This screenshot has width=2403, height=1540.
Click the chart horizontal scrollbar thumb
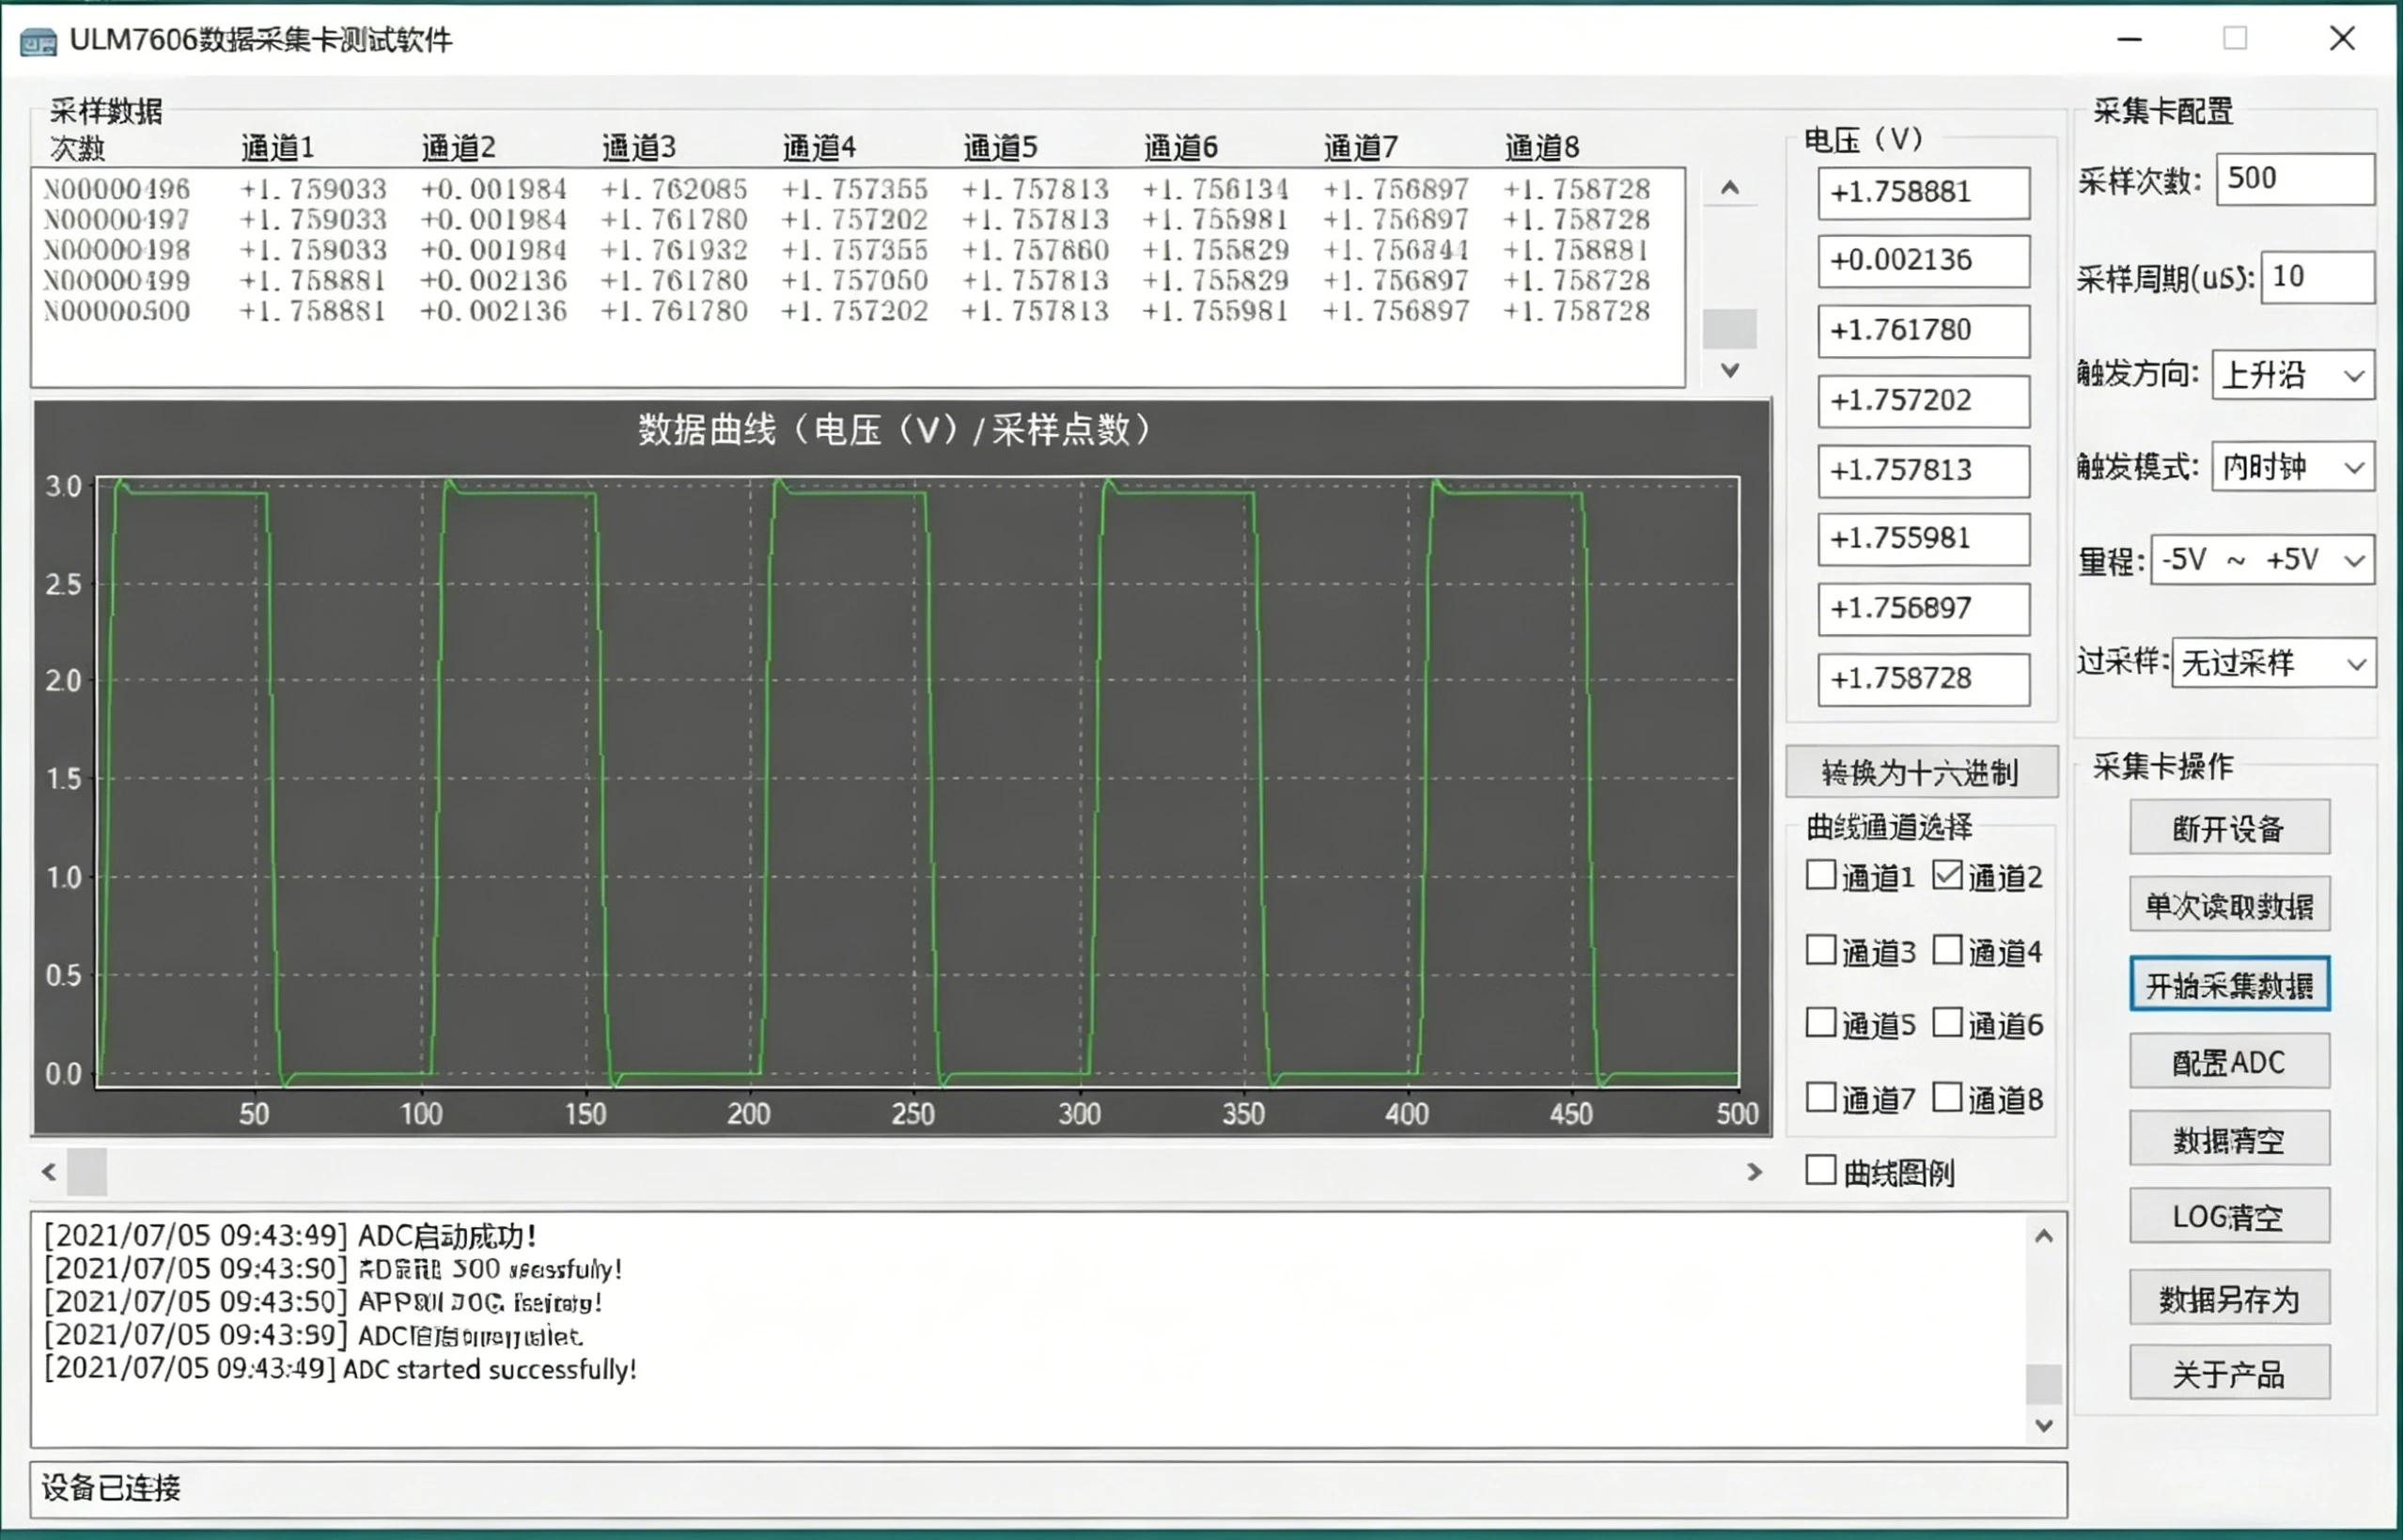pos(87,1171)
